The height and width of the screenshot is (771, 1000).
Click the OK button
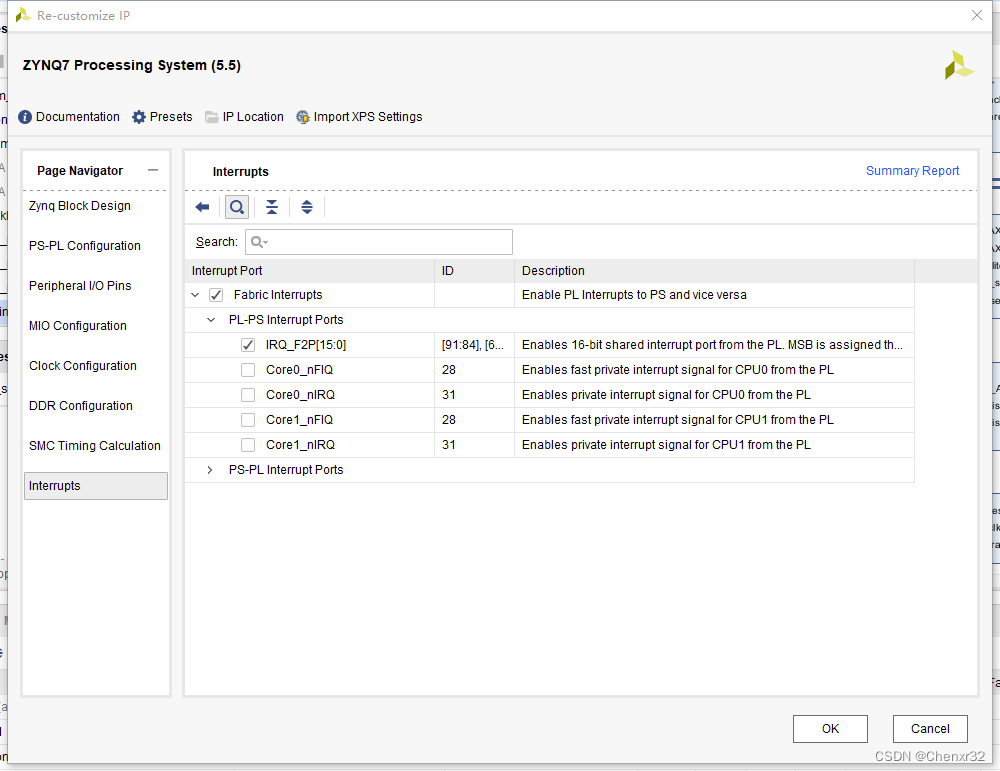click(x=830, y=729)
